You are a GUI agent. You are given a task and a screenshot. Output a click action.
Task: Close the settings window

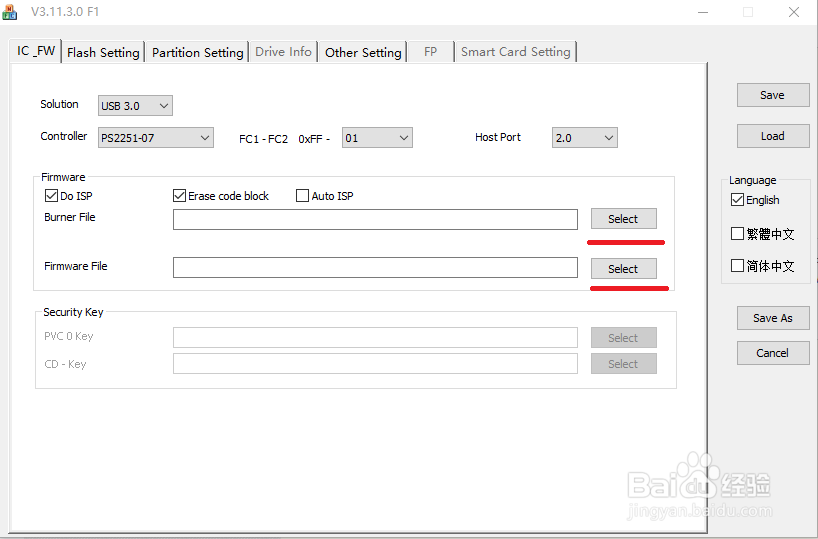(x=793, y=12)
